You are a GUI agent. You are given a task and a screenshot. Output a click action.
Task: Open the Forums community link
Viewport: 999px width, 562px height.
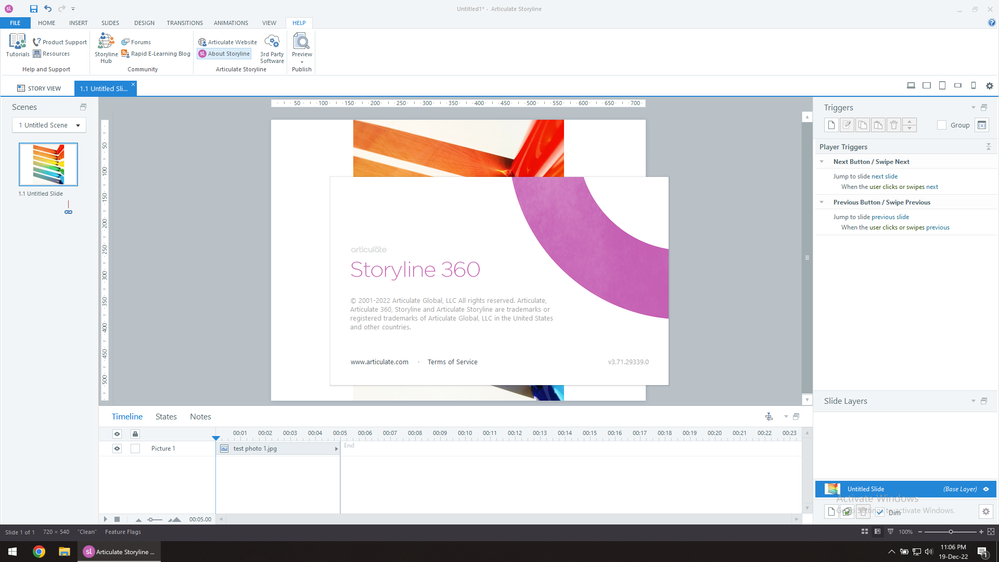136,42
